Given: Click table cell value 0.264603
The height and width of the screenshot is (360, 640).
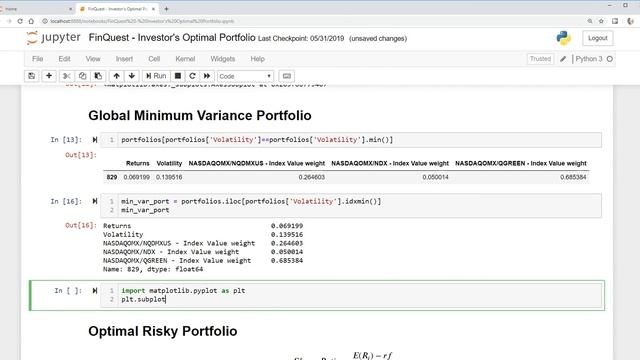Looking at the screenshot, I should [x=311, y=177].
